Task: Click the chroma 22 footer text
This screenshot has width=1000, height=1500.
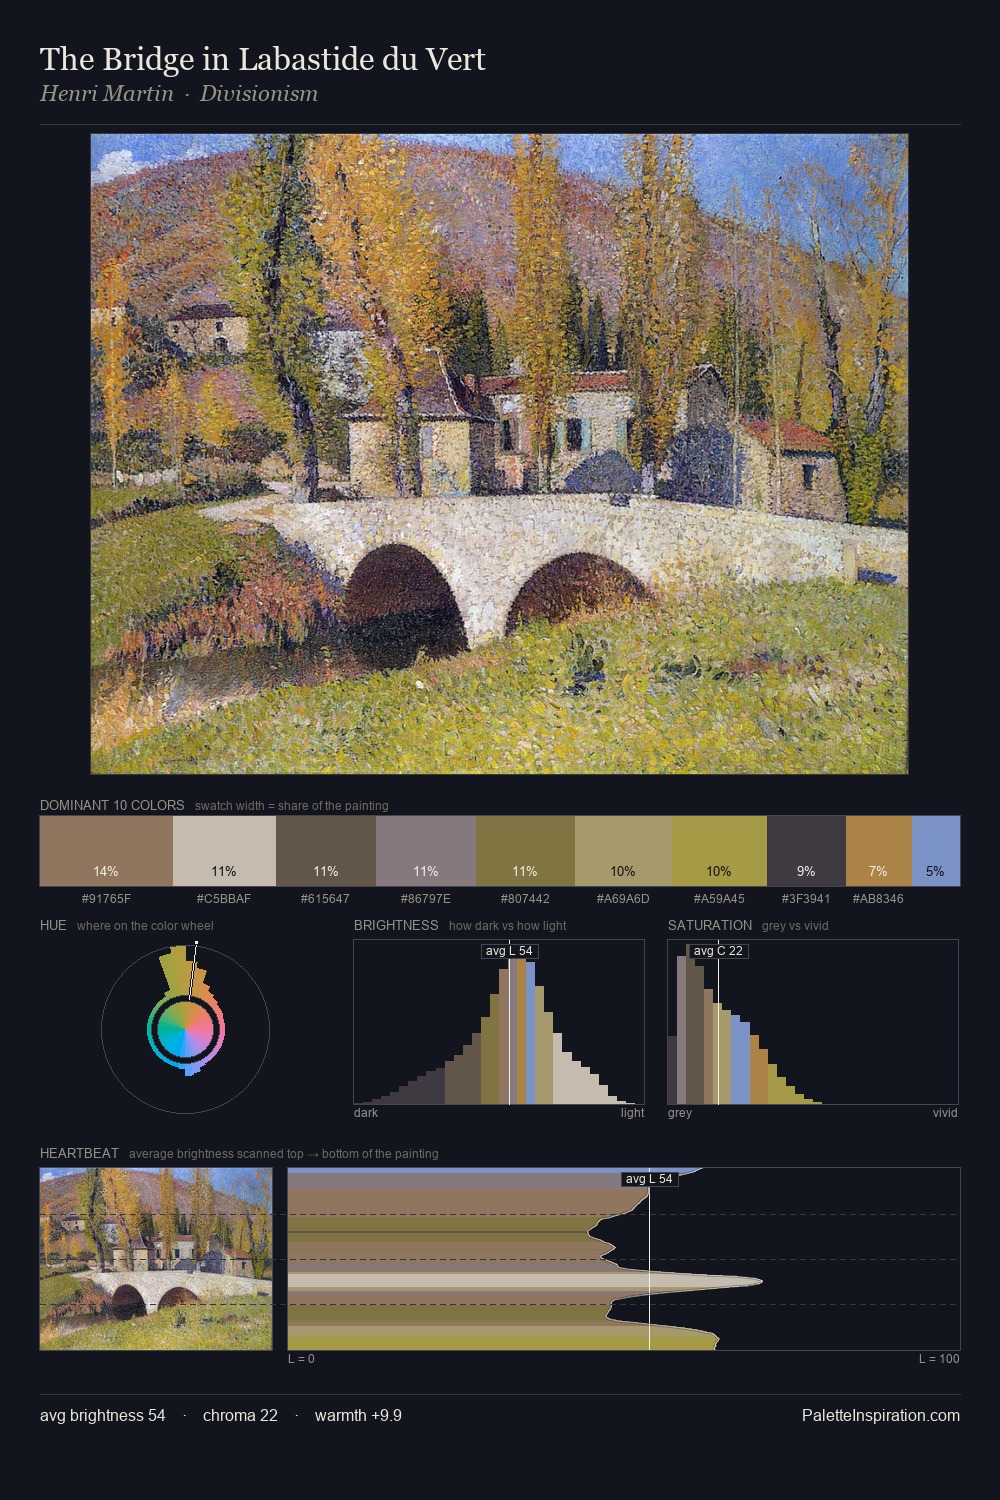Action: tap(240, 1415)
